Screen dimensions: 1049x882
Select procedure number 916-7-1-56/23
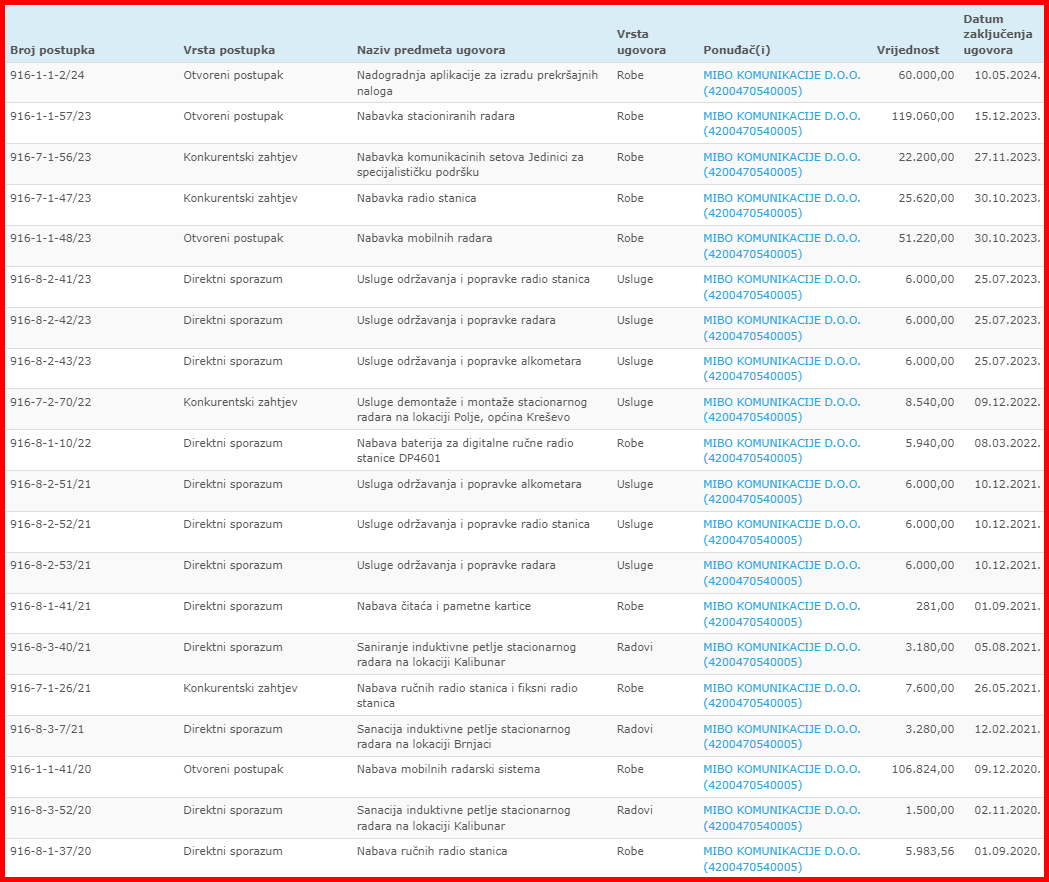coord(51,157)
